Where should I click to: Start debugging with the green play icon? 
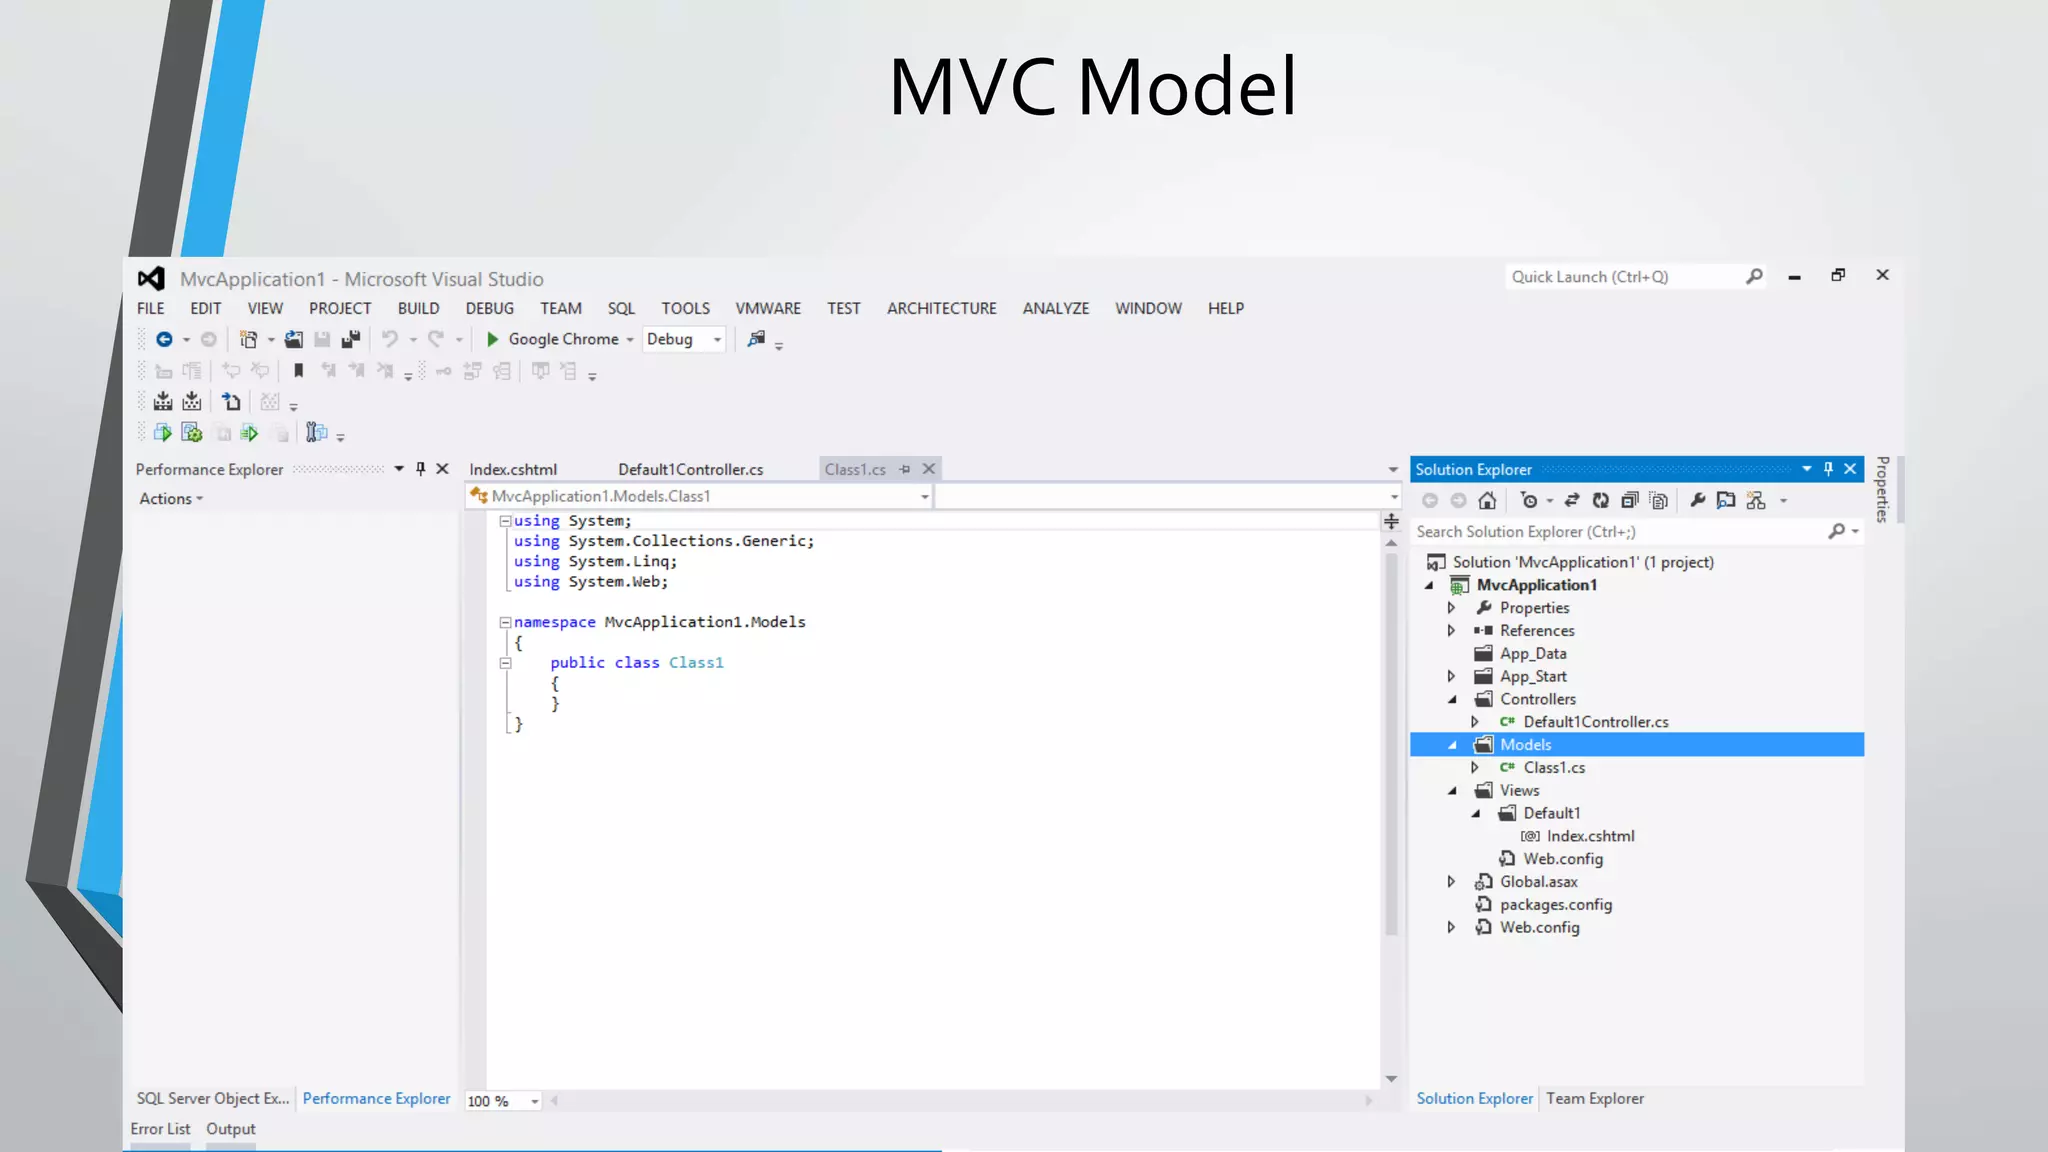tap(492, 340)
